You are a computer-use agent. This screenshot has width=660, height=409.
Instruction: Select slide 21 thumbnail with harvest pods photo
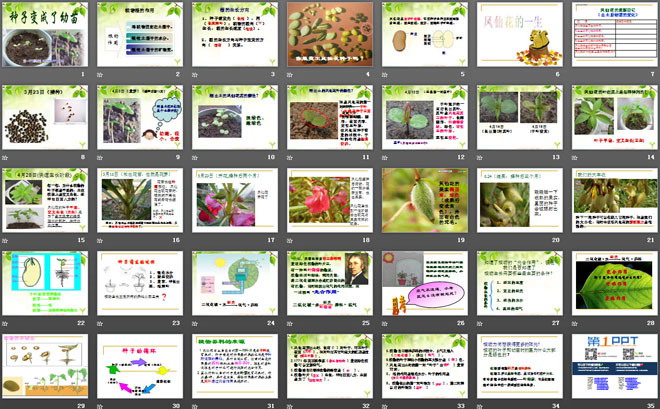615,200
